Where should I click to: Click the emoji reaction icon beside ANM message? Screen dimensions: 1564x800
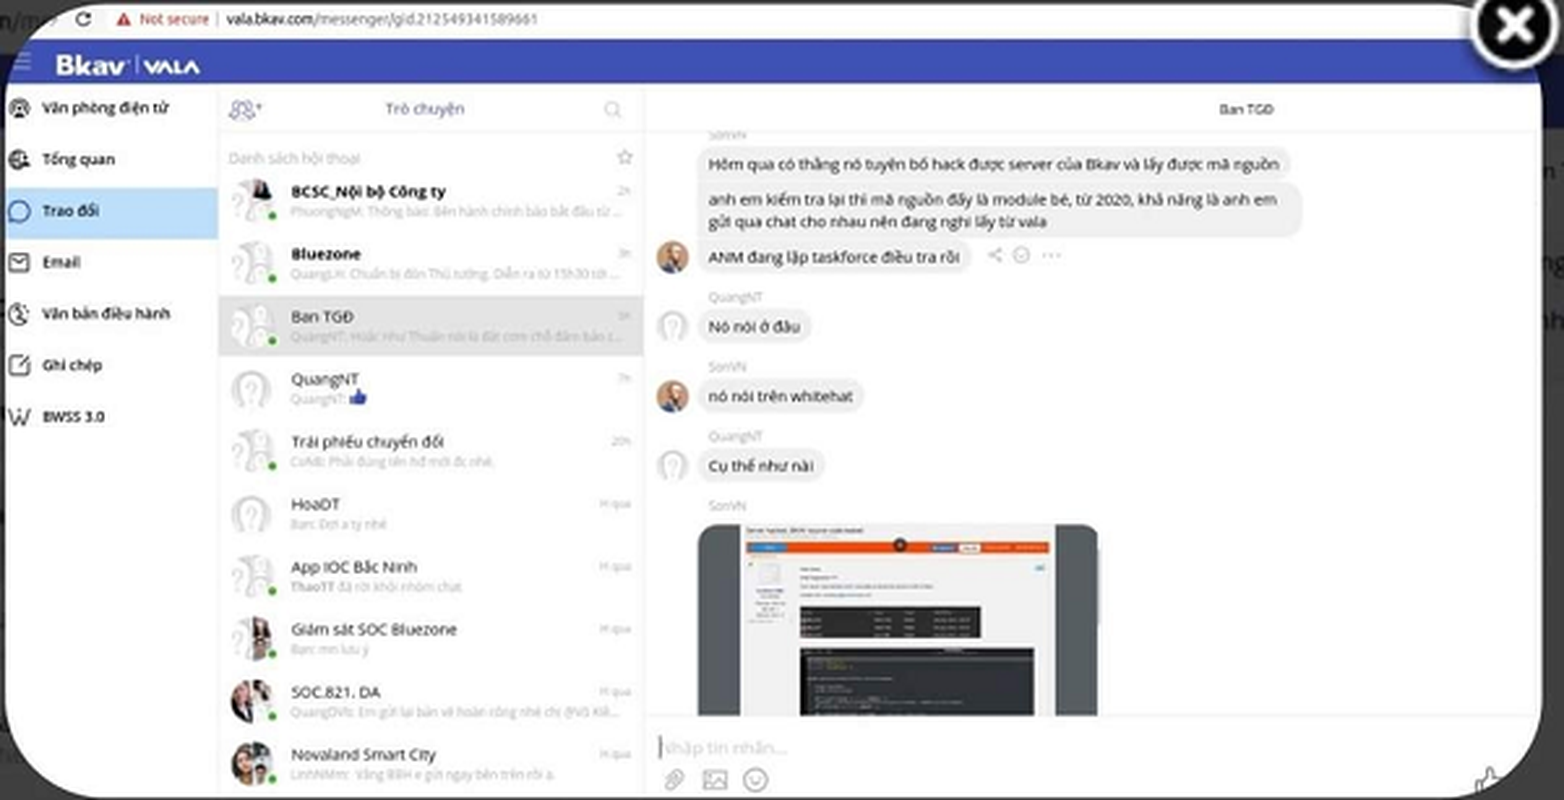tap(1021, 255)
